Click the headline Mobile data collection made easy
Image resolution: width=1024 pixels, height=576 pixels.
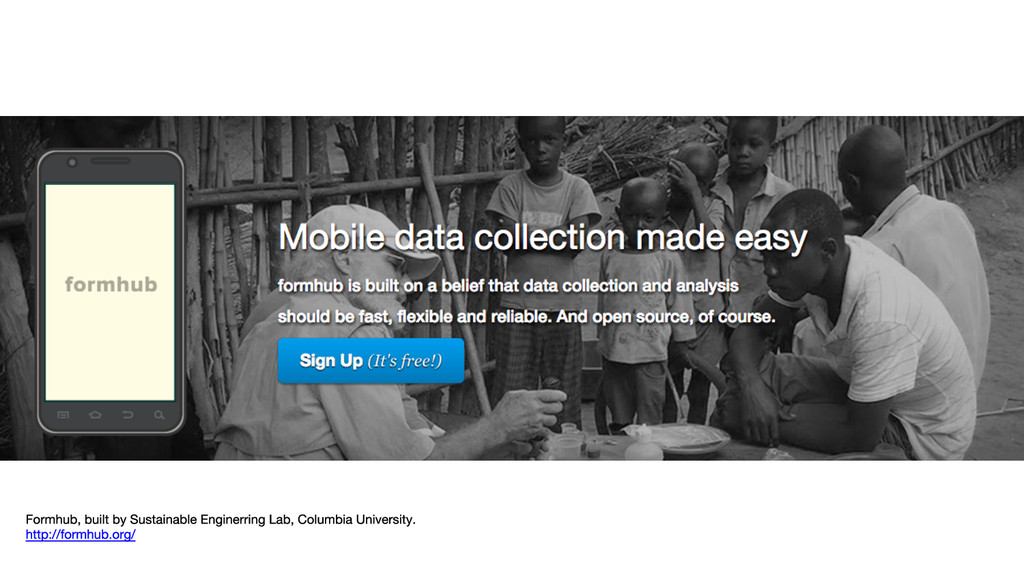543,237
